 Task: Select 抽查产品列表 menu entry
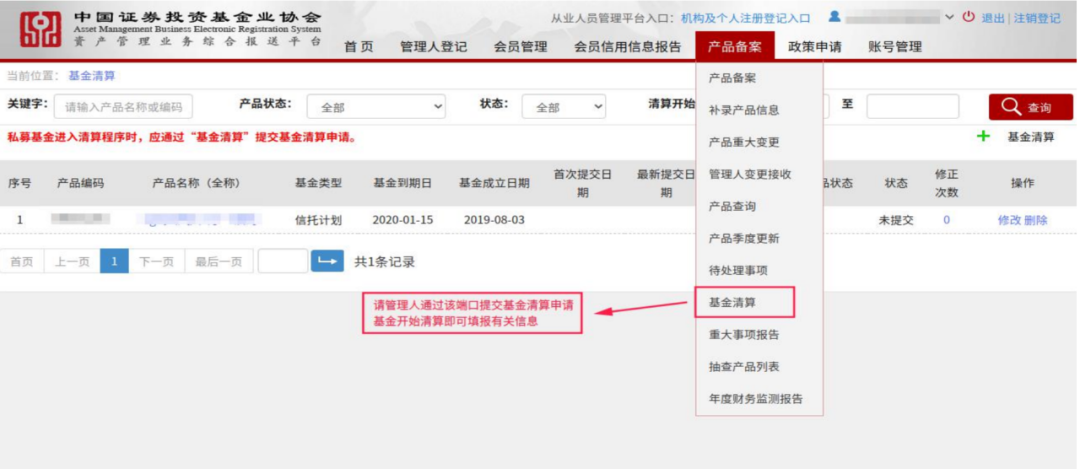click(744, 367)
